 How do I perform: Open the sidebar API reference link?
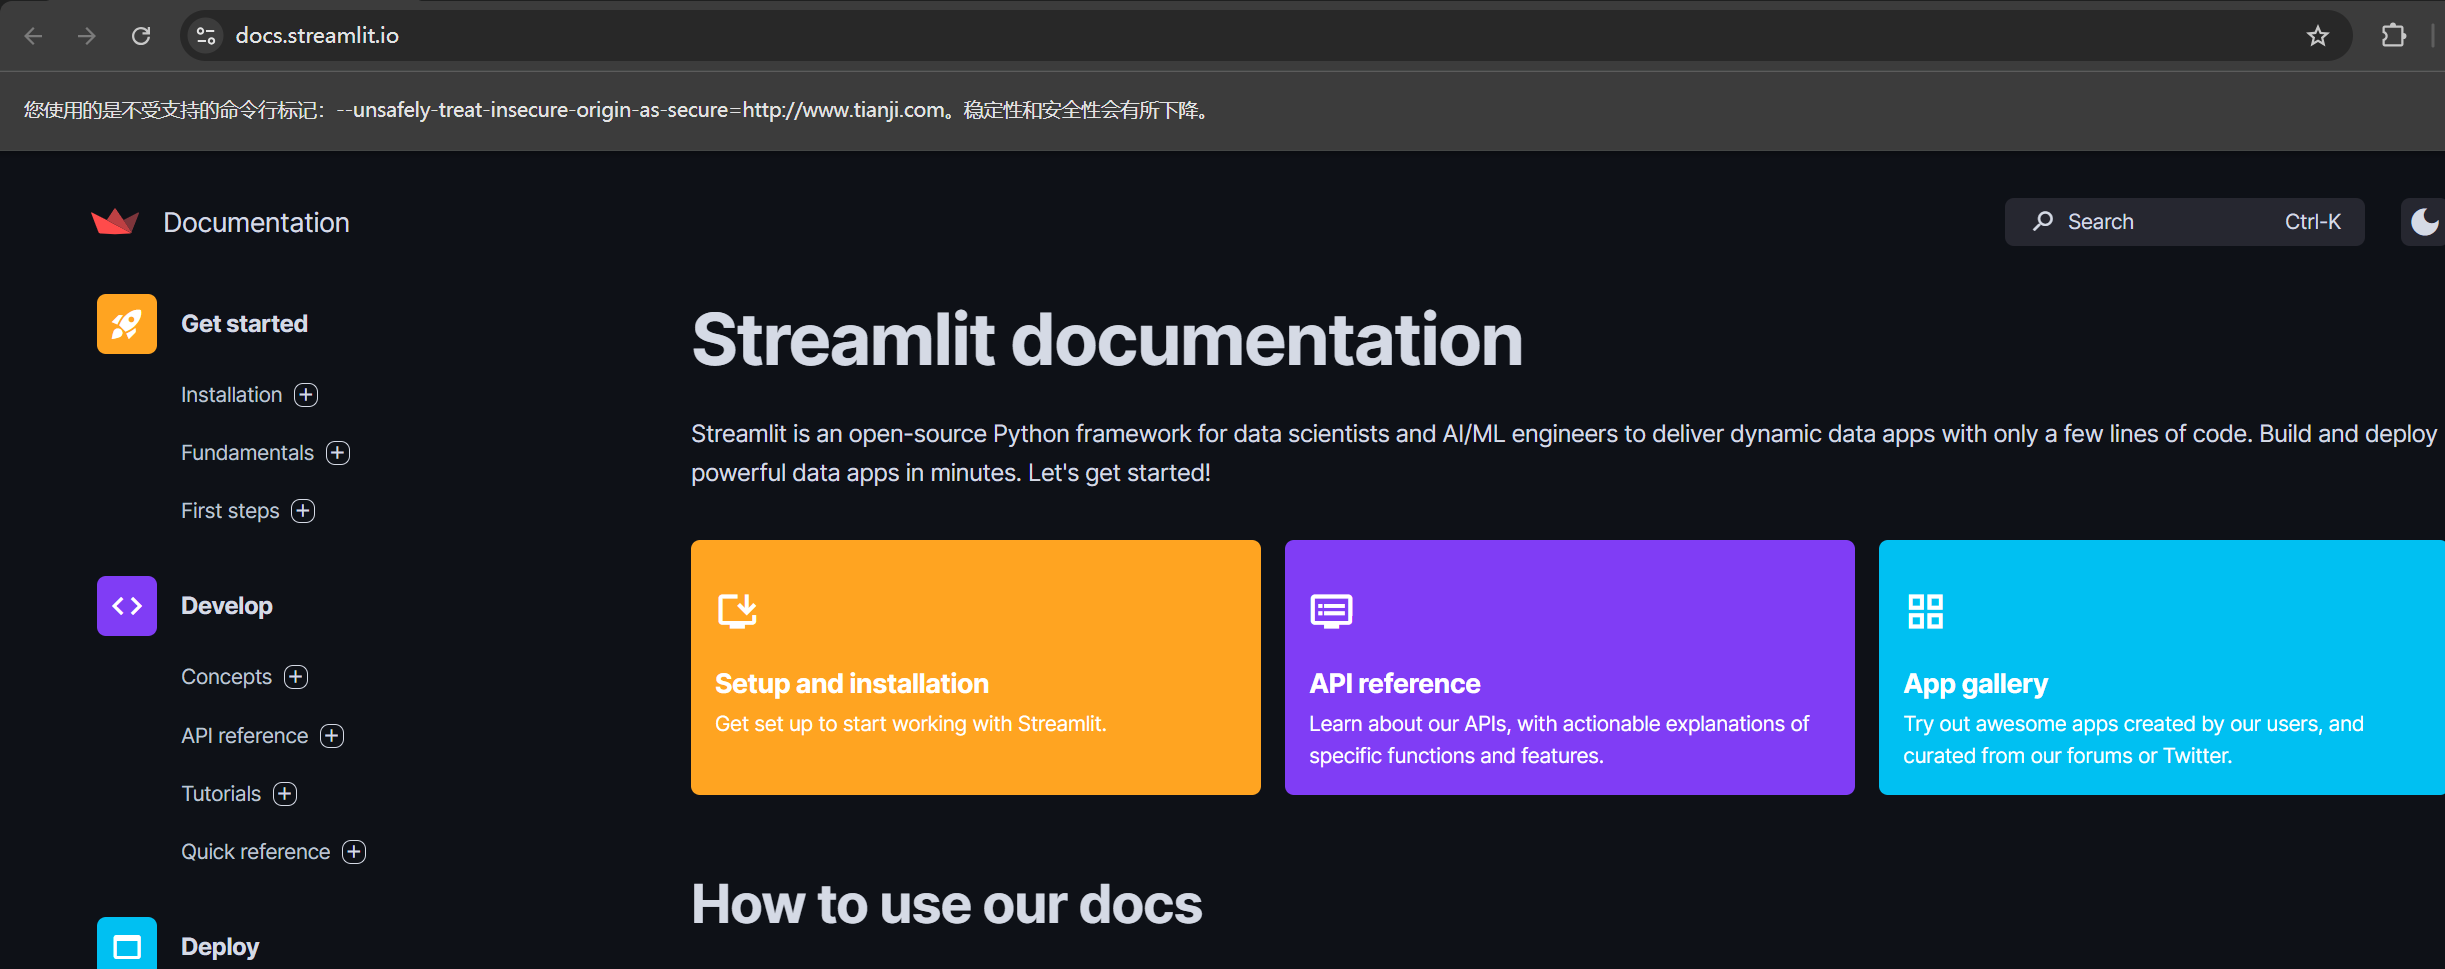245,736
